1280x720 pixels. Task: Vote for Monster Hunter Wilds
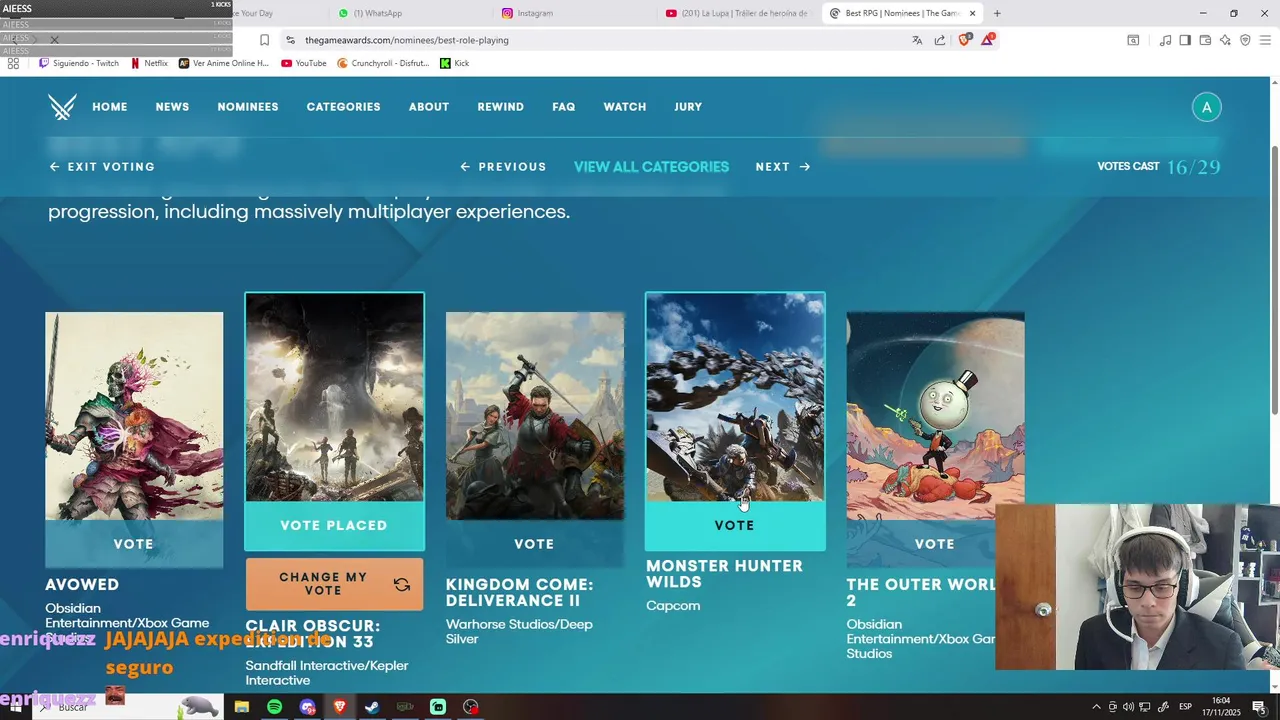735,526
